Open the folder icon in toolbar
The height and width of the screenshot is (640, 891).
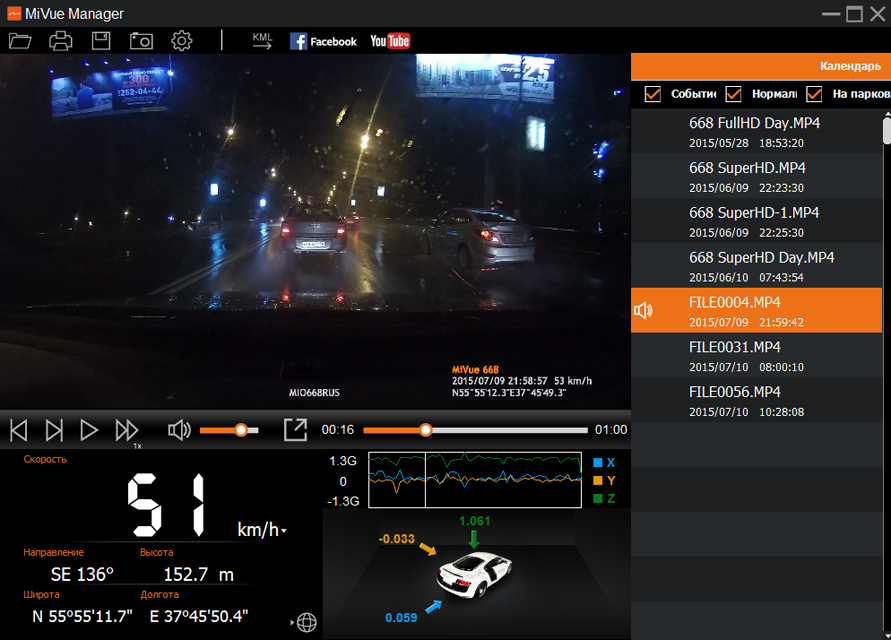(x=20, y=41)
